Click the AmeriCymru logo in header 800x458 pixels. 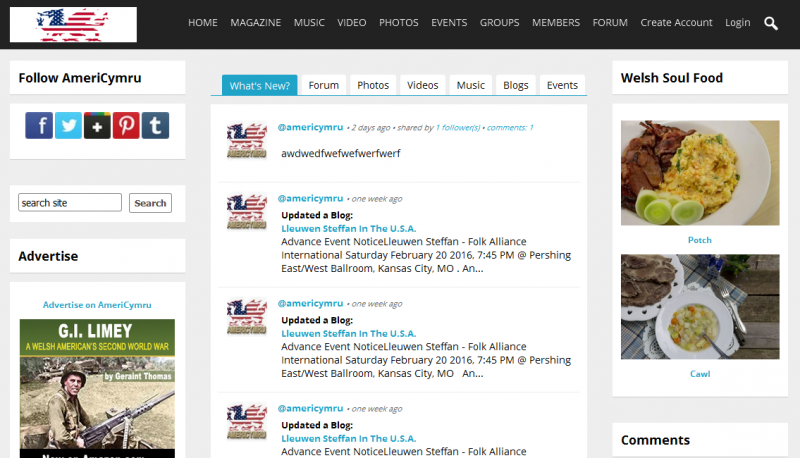click(73, 24)
